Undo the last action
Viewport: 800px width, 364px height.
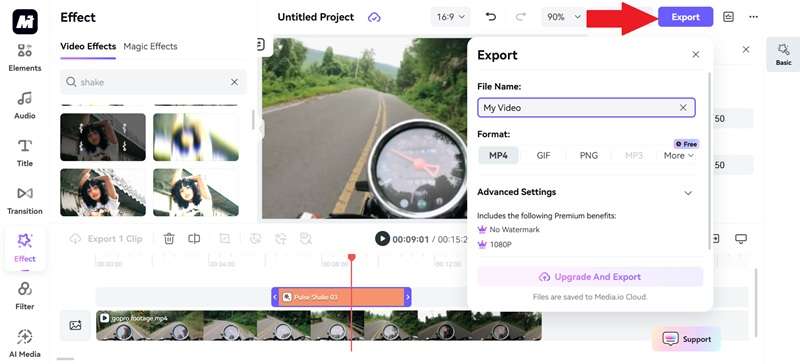pos(490,17)
